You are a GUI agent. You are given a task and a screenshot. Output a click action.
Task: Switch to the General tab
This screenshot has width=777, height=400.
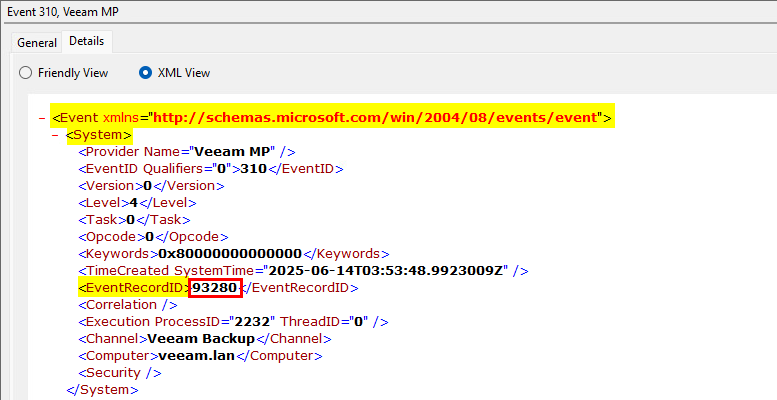[x=37, y=43]
